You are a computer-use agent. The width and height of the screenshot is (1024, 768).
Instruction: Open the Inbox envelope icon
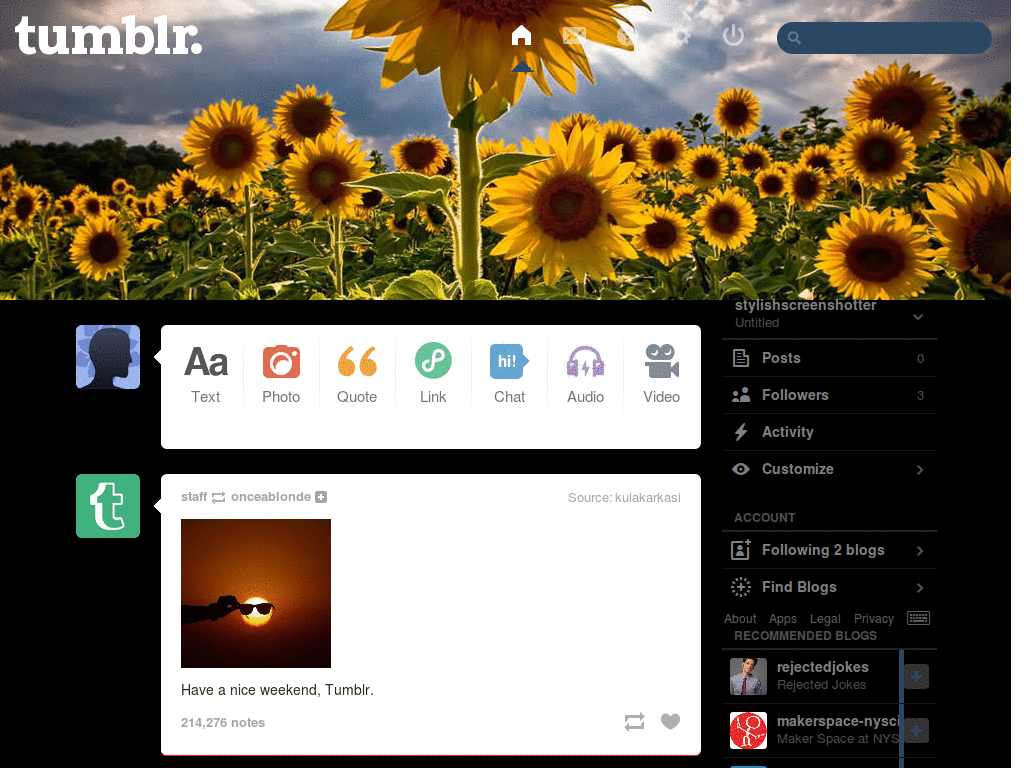pos(574,35)
